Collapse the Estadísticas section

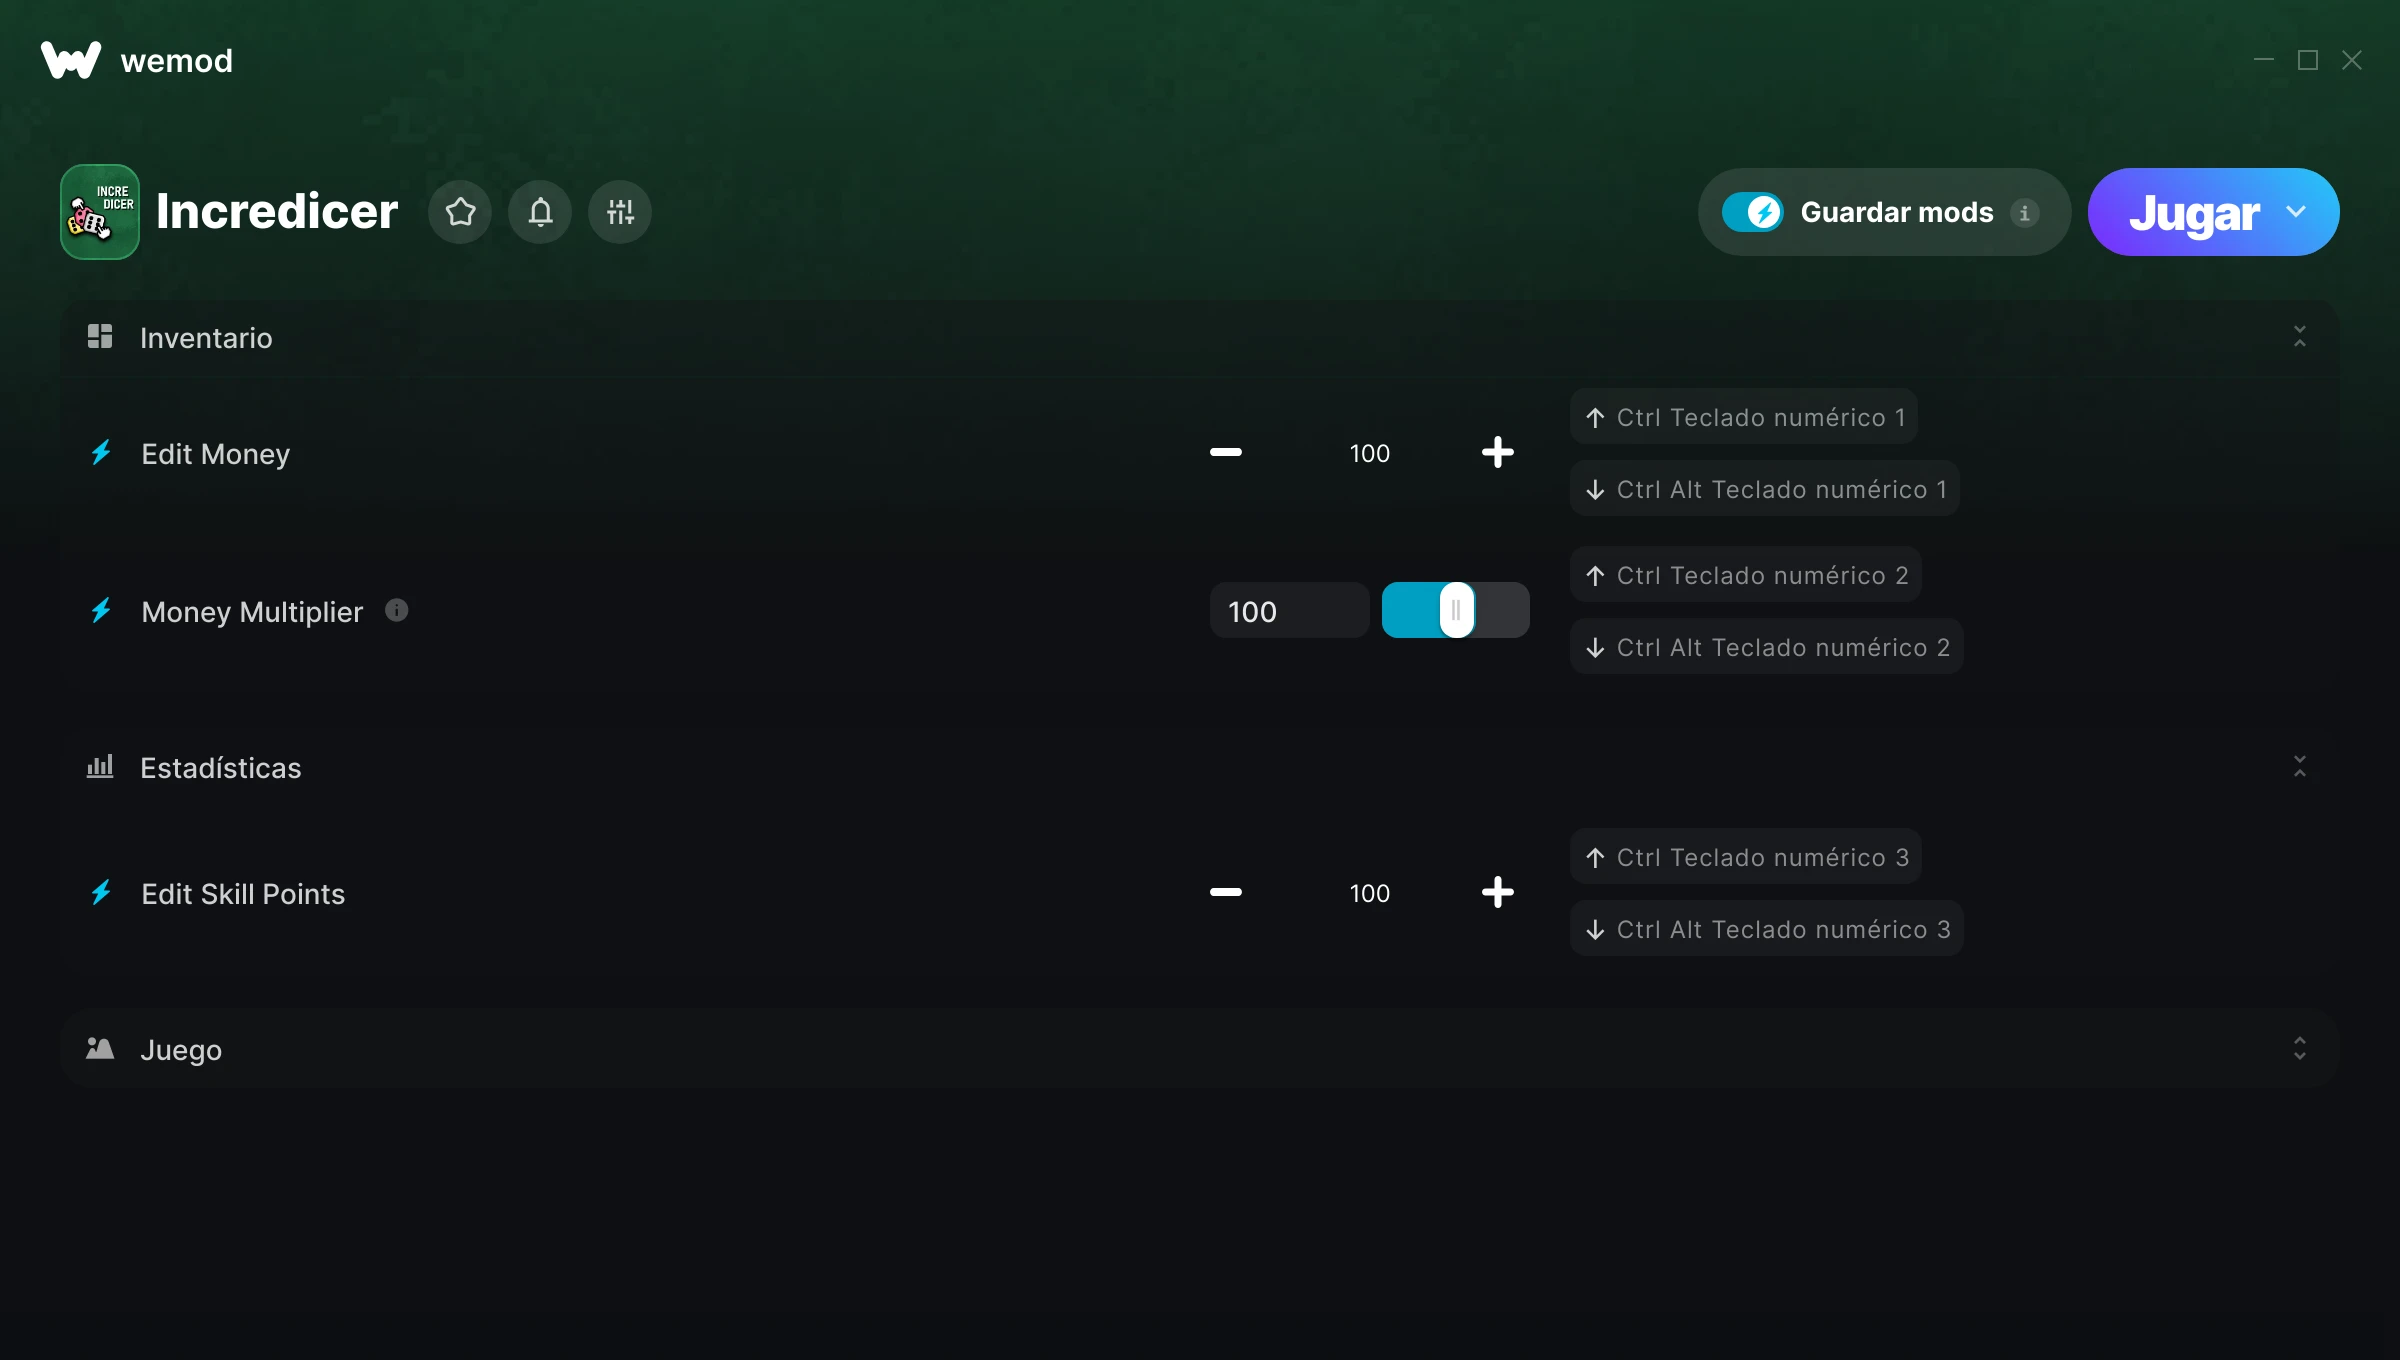click(2299, 767)
